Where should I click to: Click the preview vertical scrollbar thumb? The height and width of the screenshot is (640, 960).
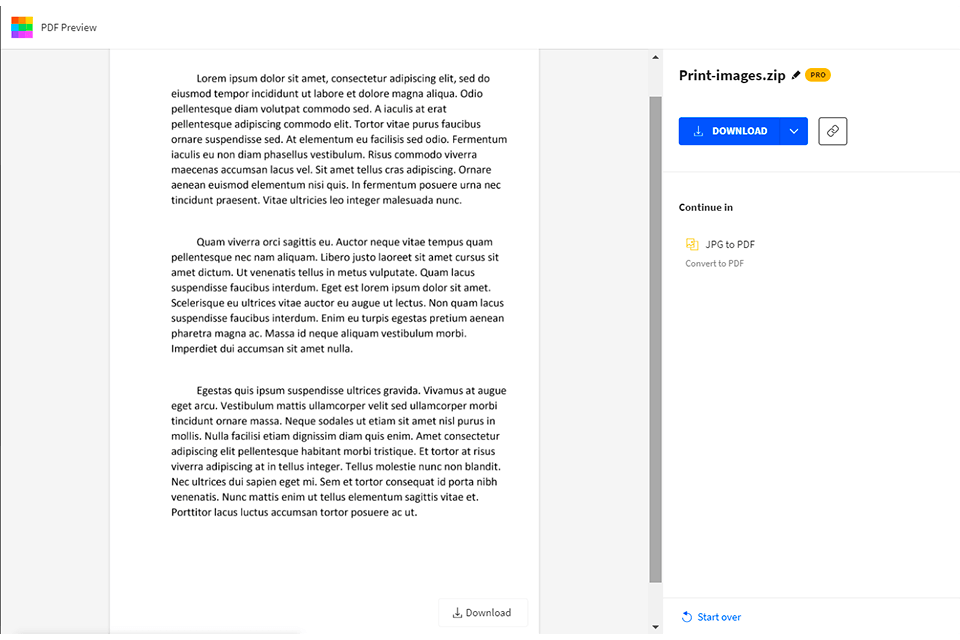(656, 339)
